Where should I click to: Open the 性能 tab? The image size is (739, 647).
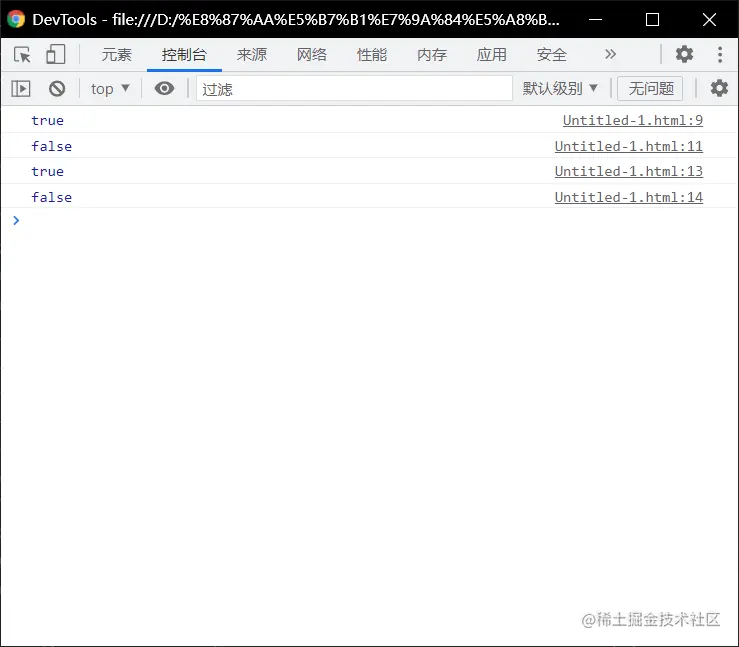point(371,55)
